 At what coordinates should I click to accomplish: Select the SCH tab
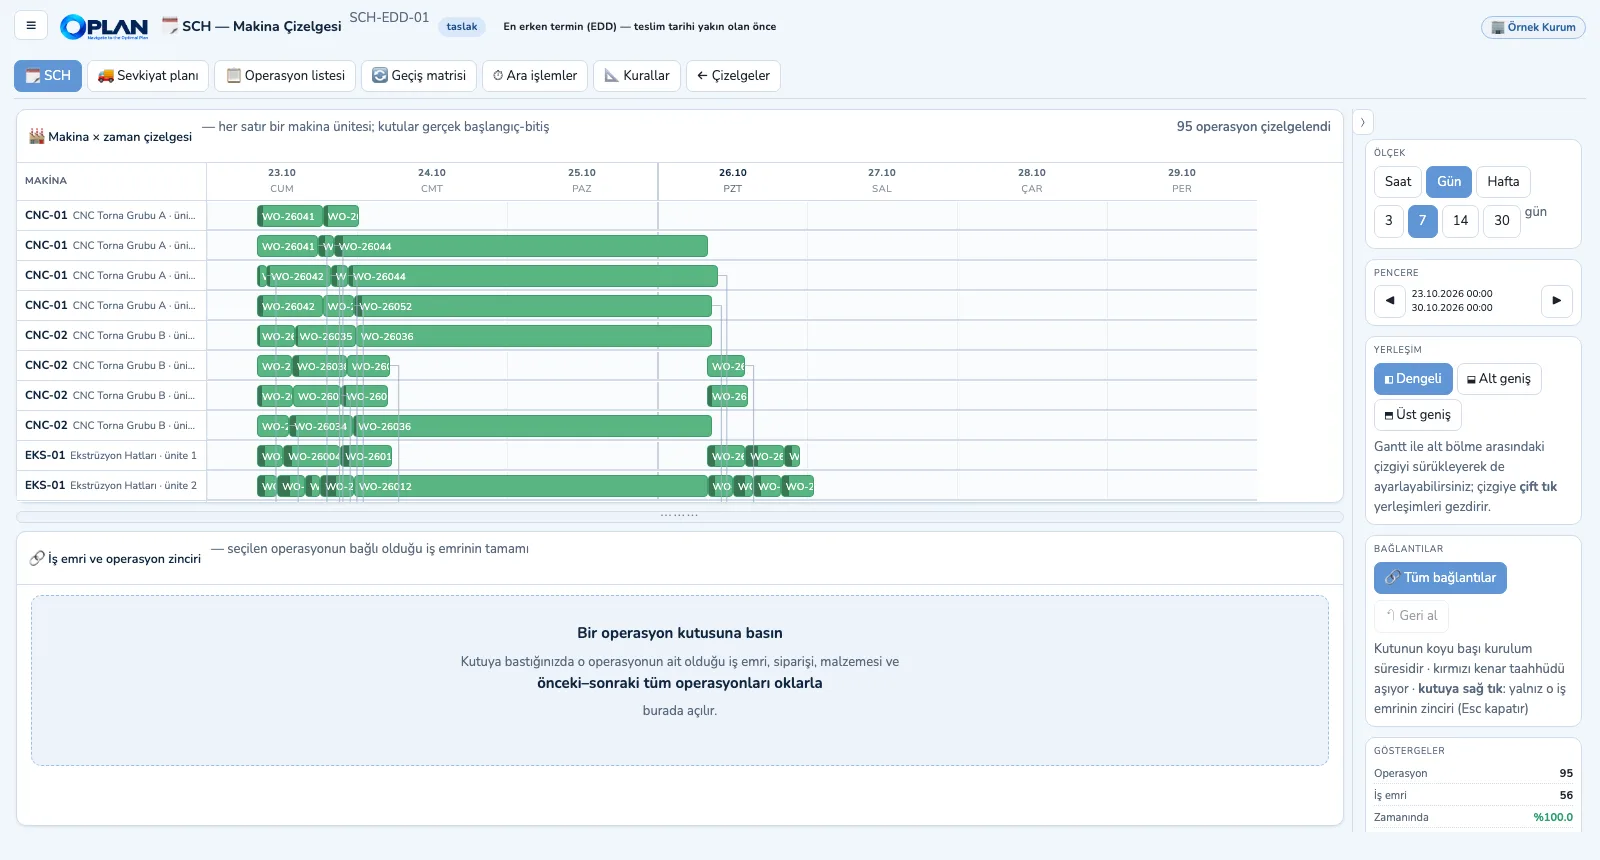(48, 76)
